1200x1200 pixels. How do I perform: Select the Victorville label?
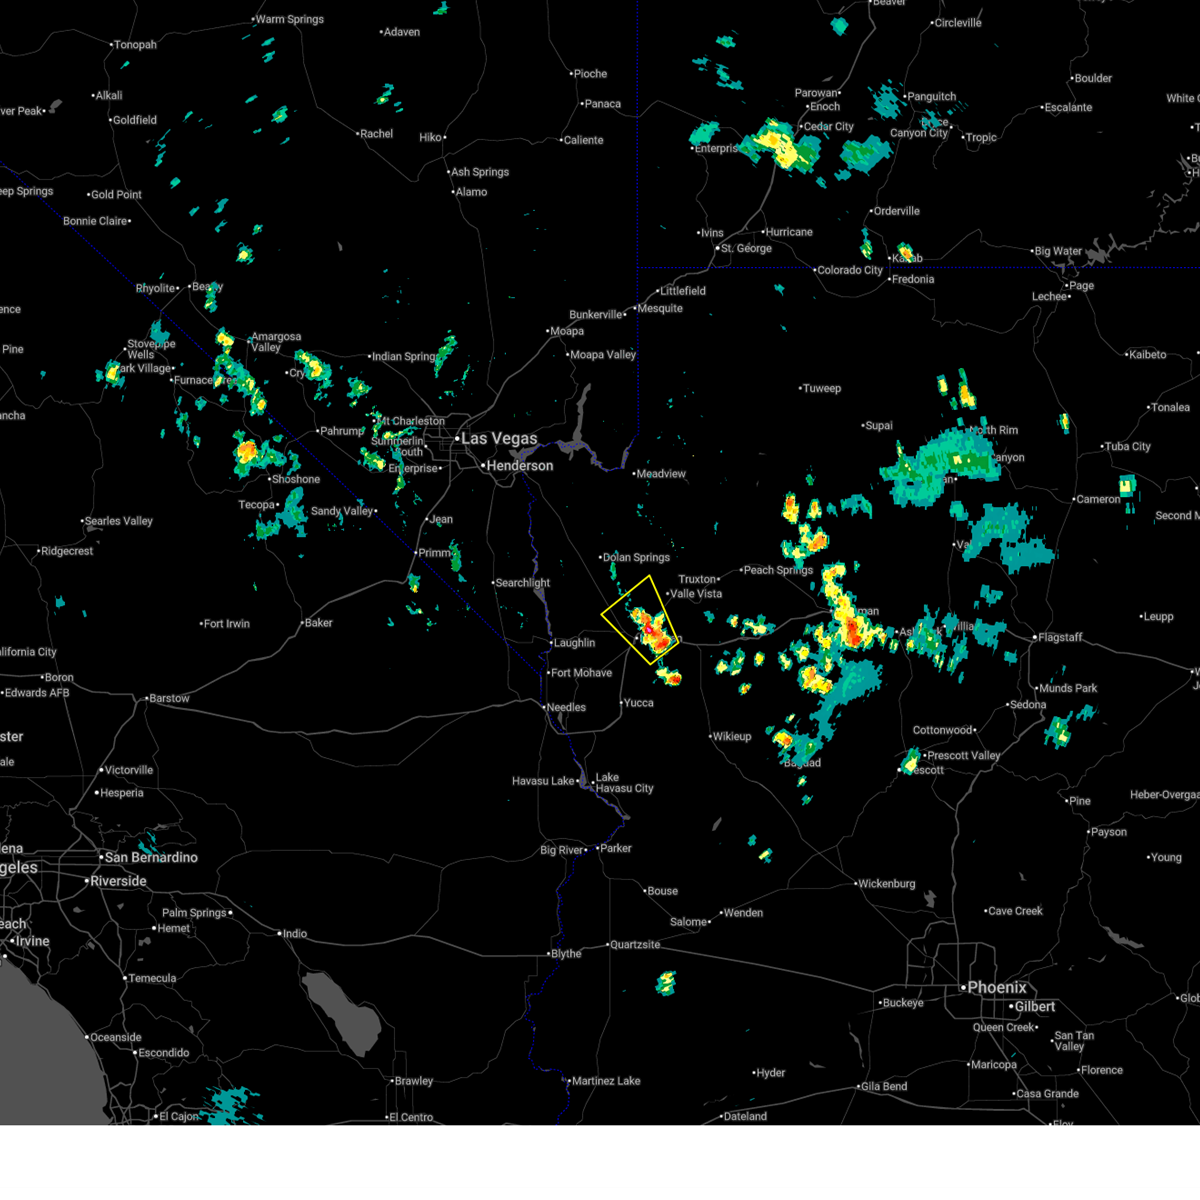click(x=129, y=770)
